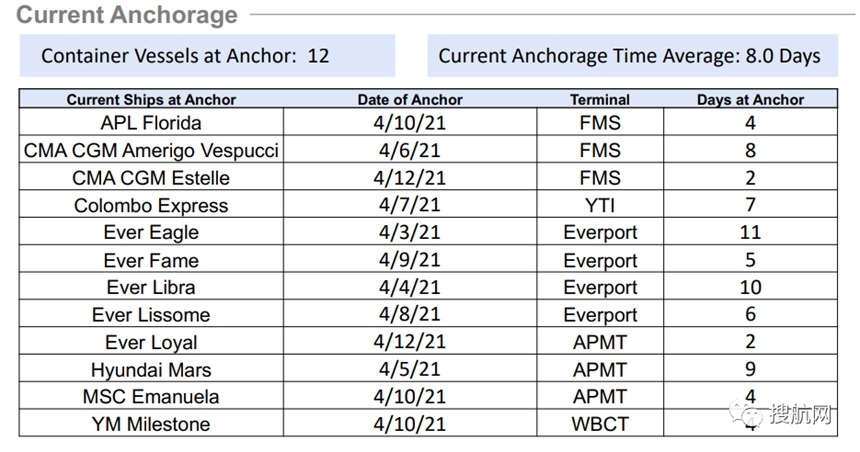Screen dimensions: 860x452
Task: Select the 'Ever Libra' ship cell
Action: [151, 286]
